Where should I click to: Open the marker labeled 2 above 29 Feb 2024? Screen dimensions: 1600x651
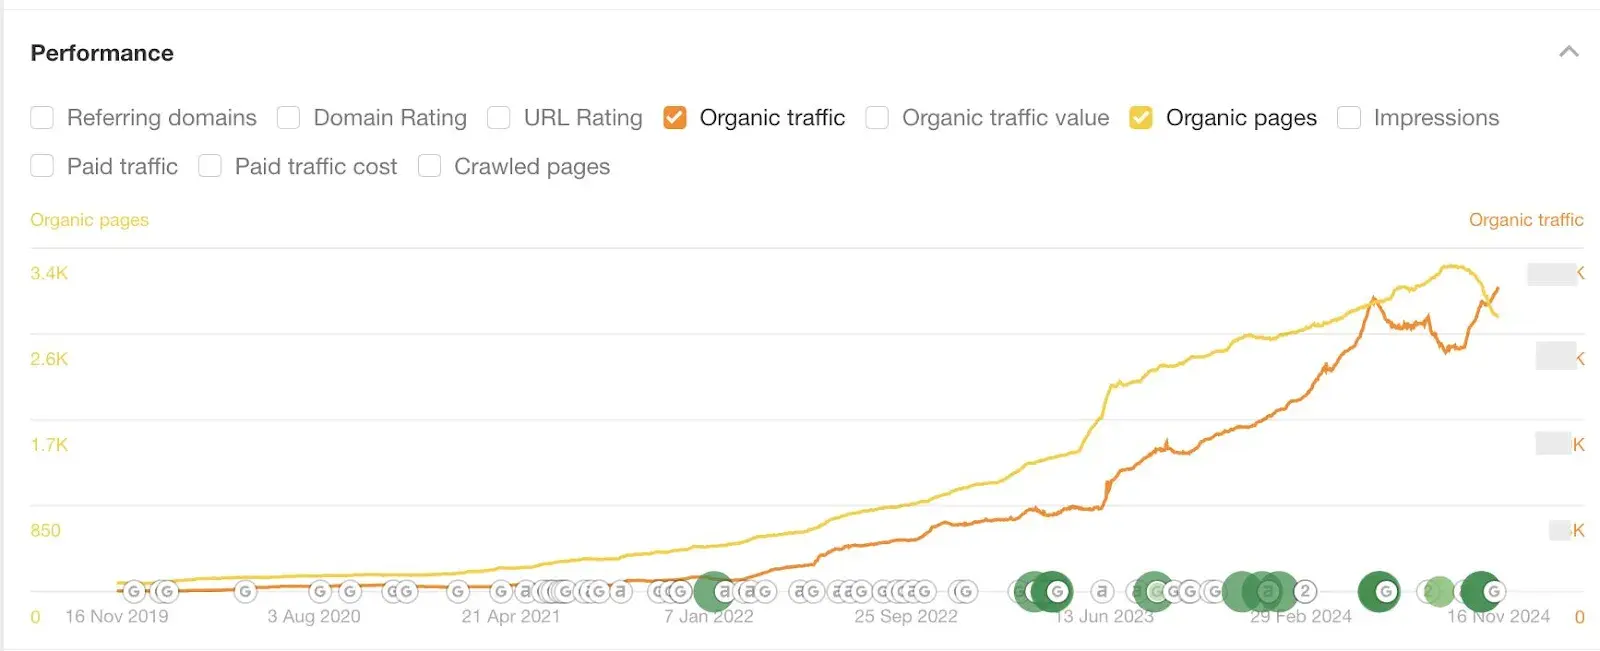1305,592
